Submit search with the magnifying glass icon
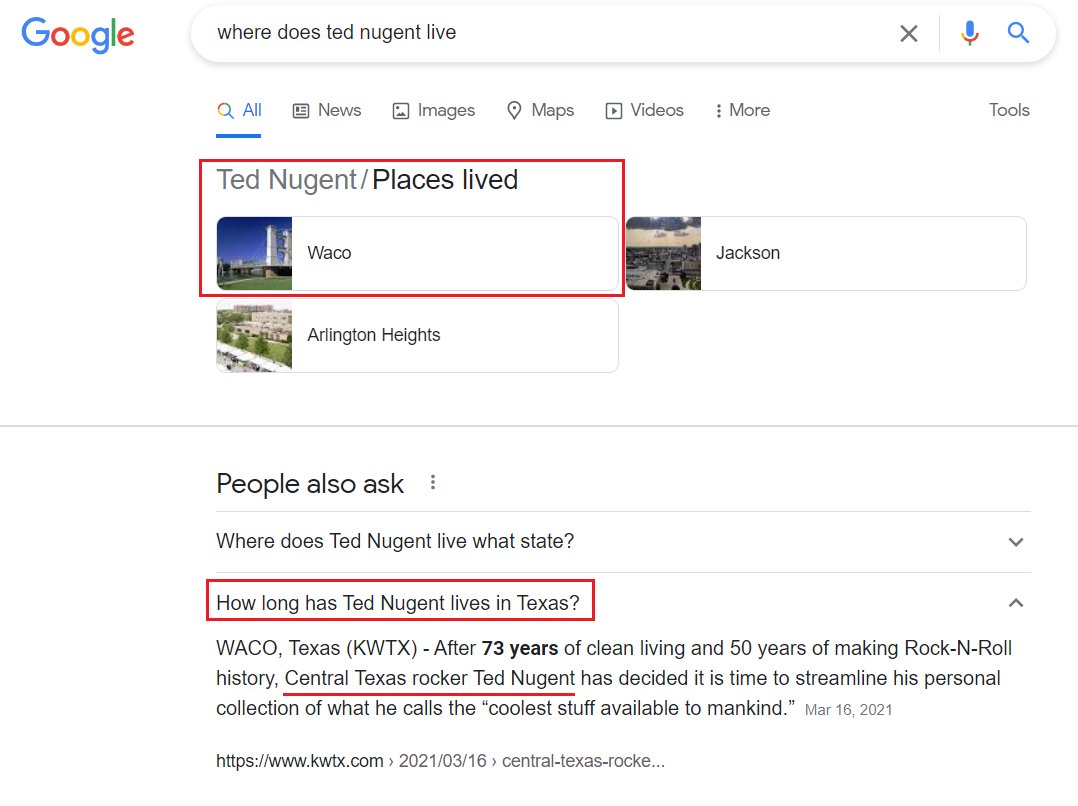 point(1018,32)
